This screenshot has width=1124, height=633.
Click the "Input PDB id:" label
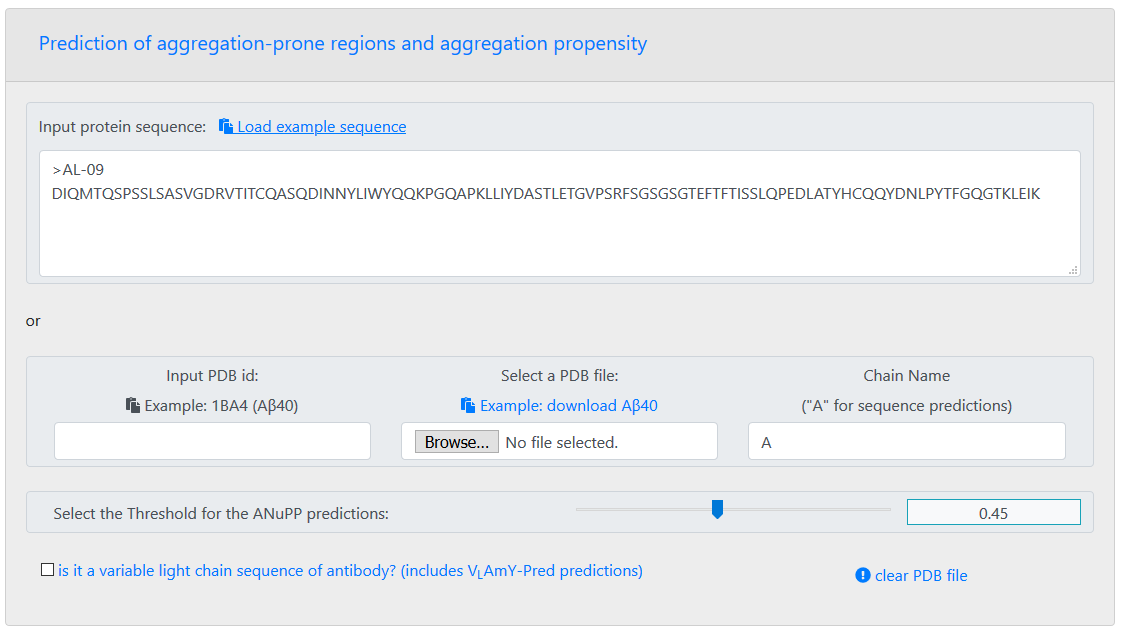point(212,376)
